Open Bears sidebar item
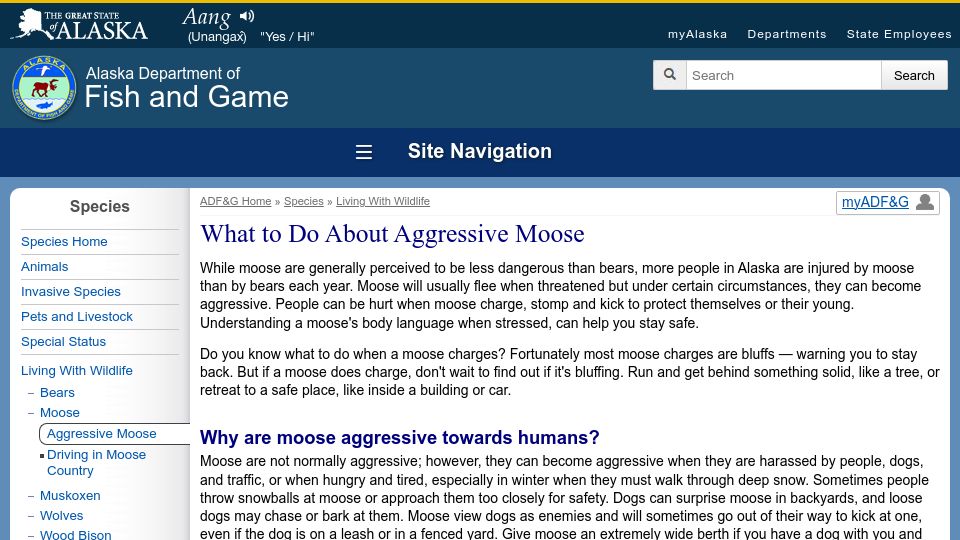 click(x=58, y=393)
